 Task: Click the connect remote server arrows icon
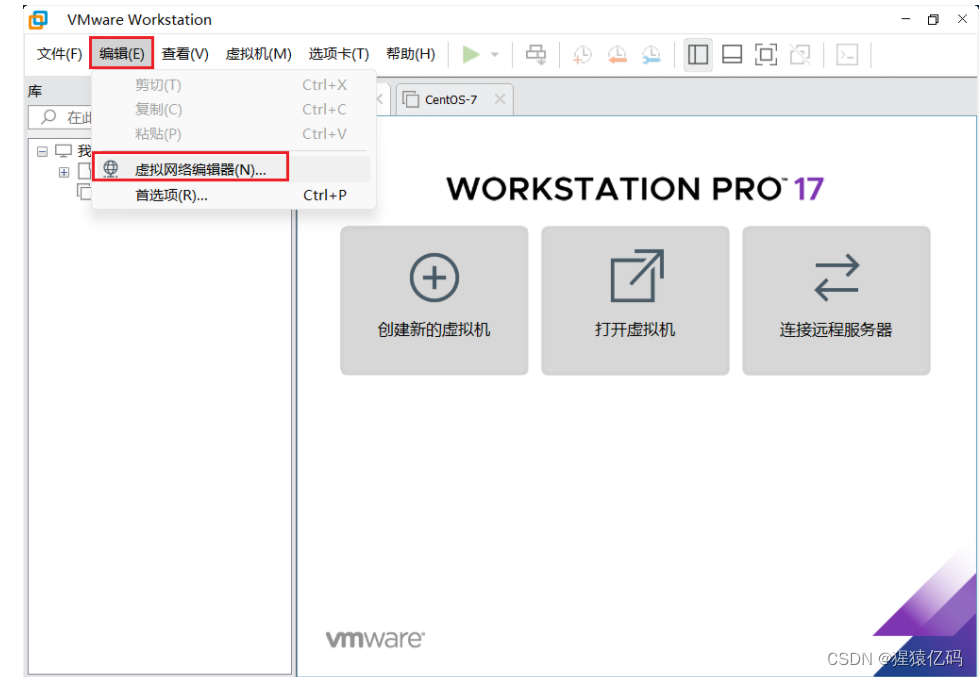click(837, 277)
